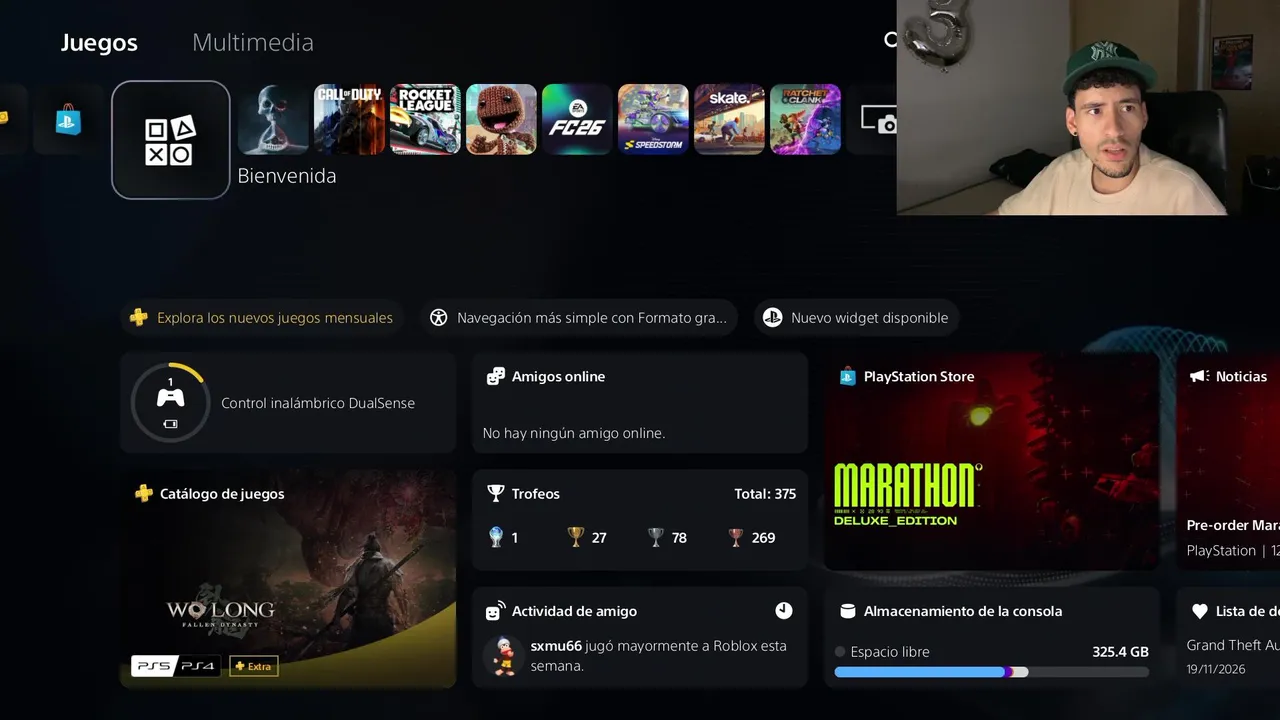Viewport: 1280px width, 720px height.
Task: Click 'Espacio libre' label
Action: (x=889, y=652)
